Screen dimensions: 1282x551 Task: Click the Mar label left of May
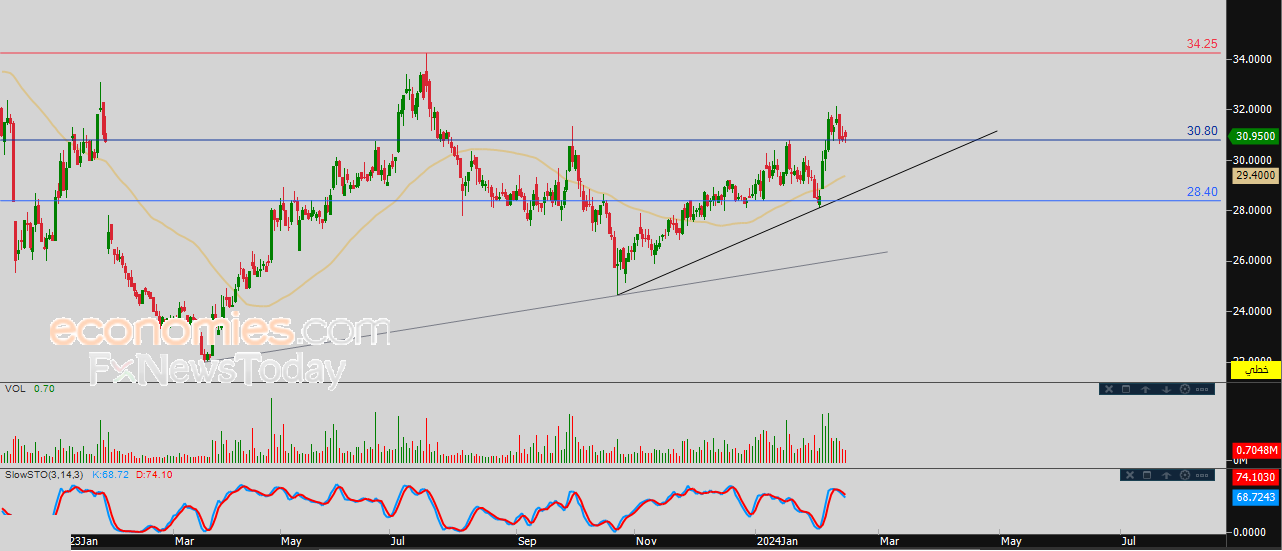tap(183, 541)
